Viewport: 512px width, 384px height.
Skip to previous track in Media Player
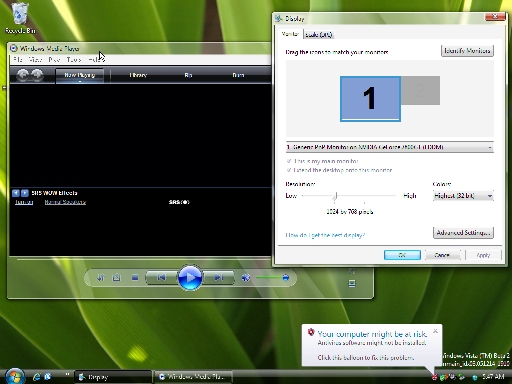[161, 277]
